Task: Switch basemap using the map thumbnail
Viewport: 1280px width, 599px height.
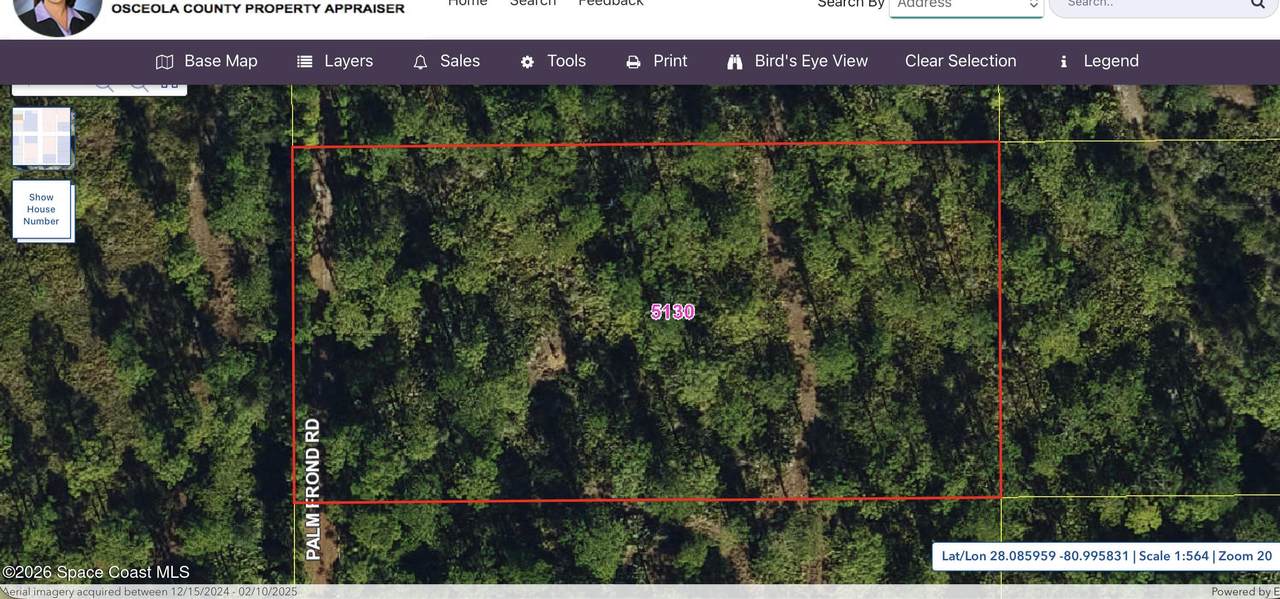Action: (x=41, y=137)
